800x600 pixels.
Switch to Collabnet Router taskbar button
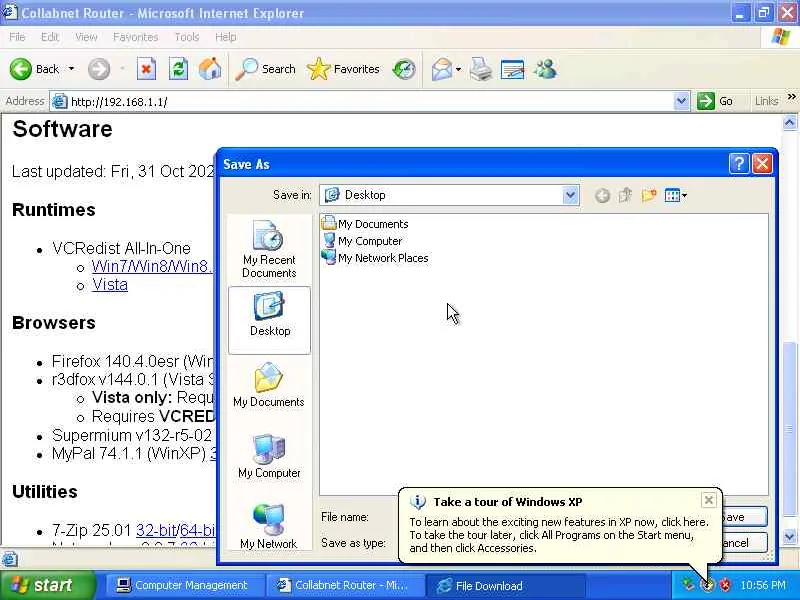pos(344,585)
